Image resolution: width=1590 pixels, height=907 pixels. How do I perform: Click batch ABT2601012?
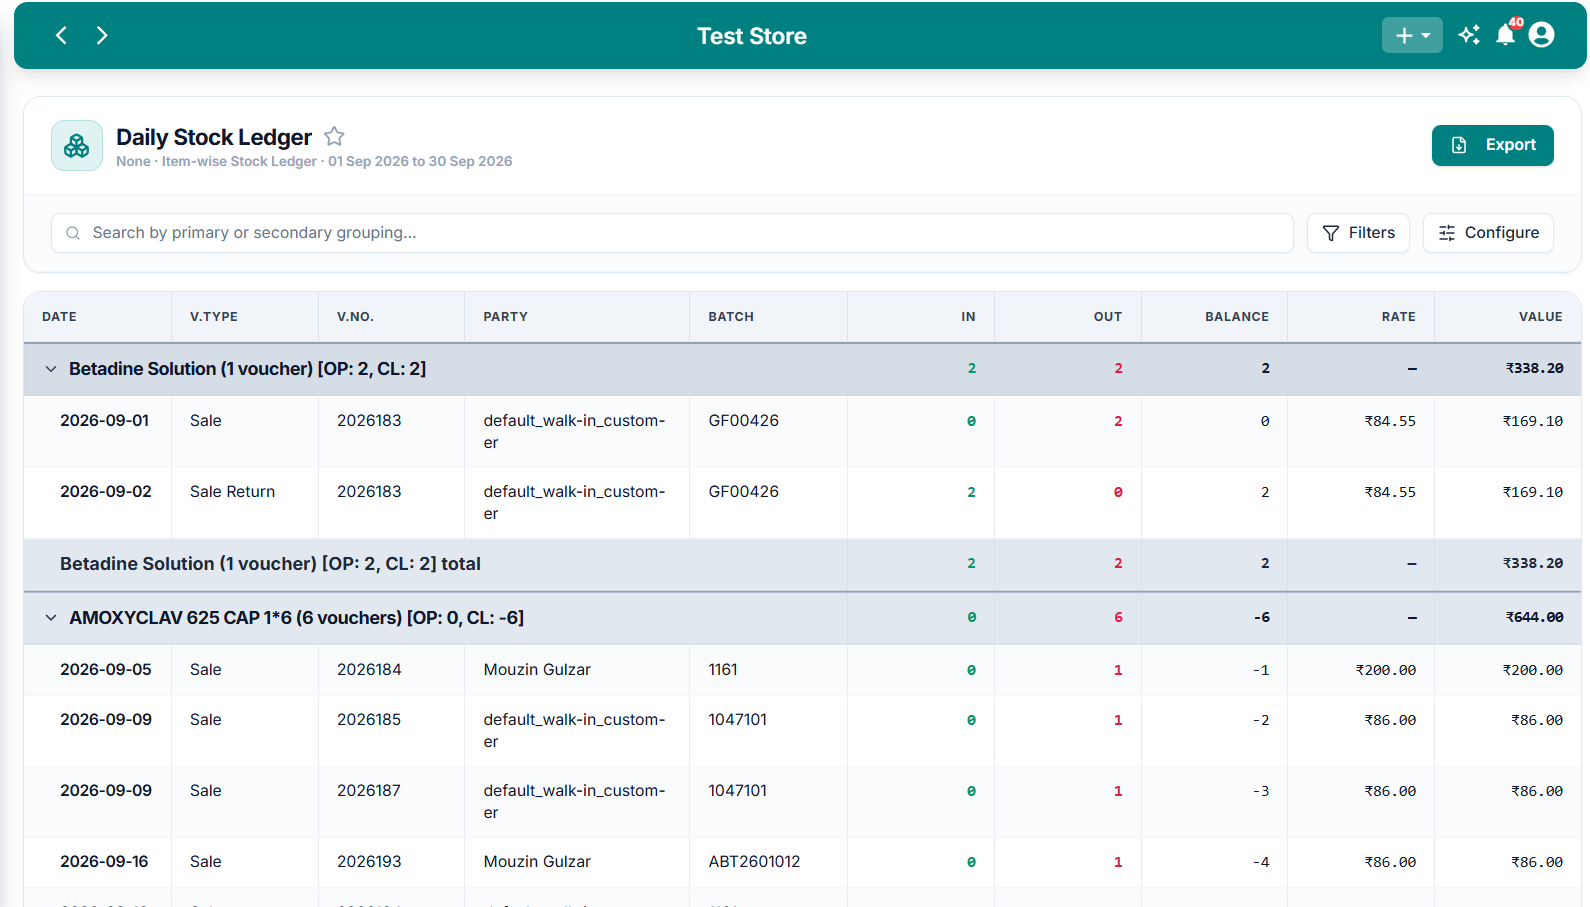tap(755, 862)
